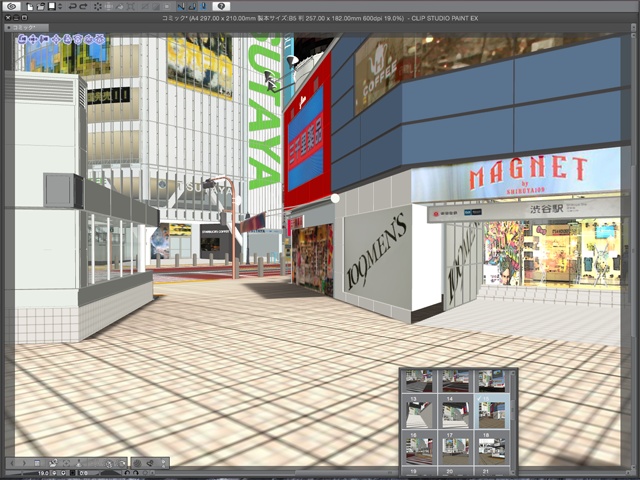Image resolution: width=640 pixels, height=480 pixels.
Task: Click scroll-down arrow of thumbnail panel
Action: pos(513,472)
